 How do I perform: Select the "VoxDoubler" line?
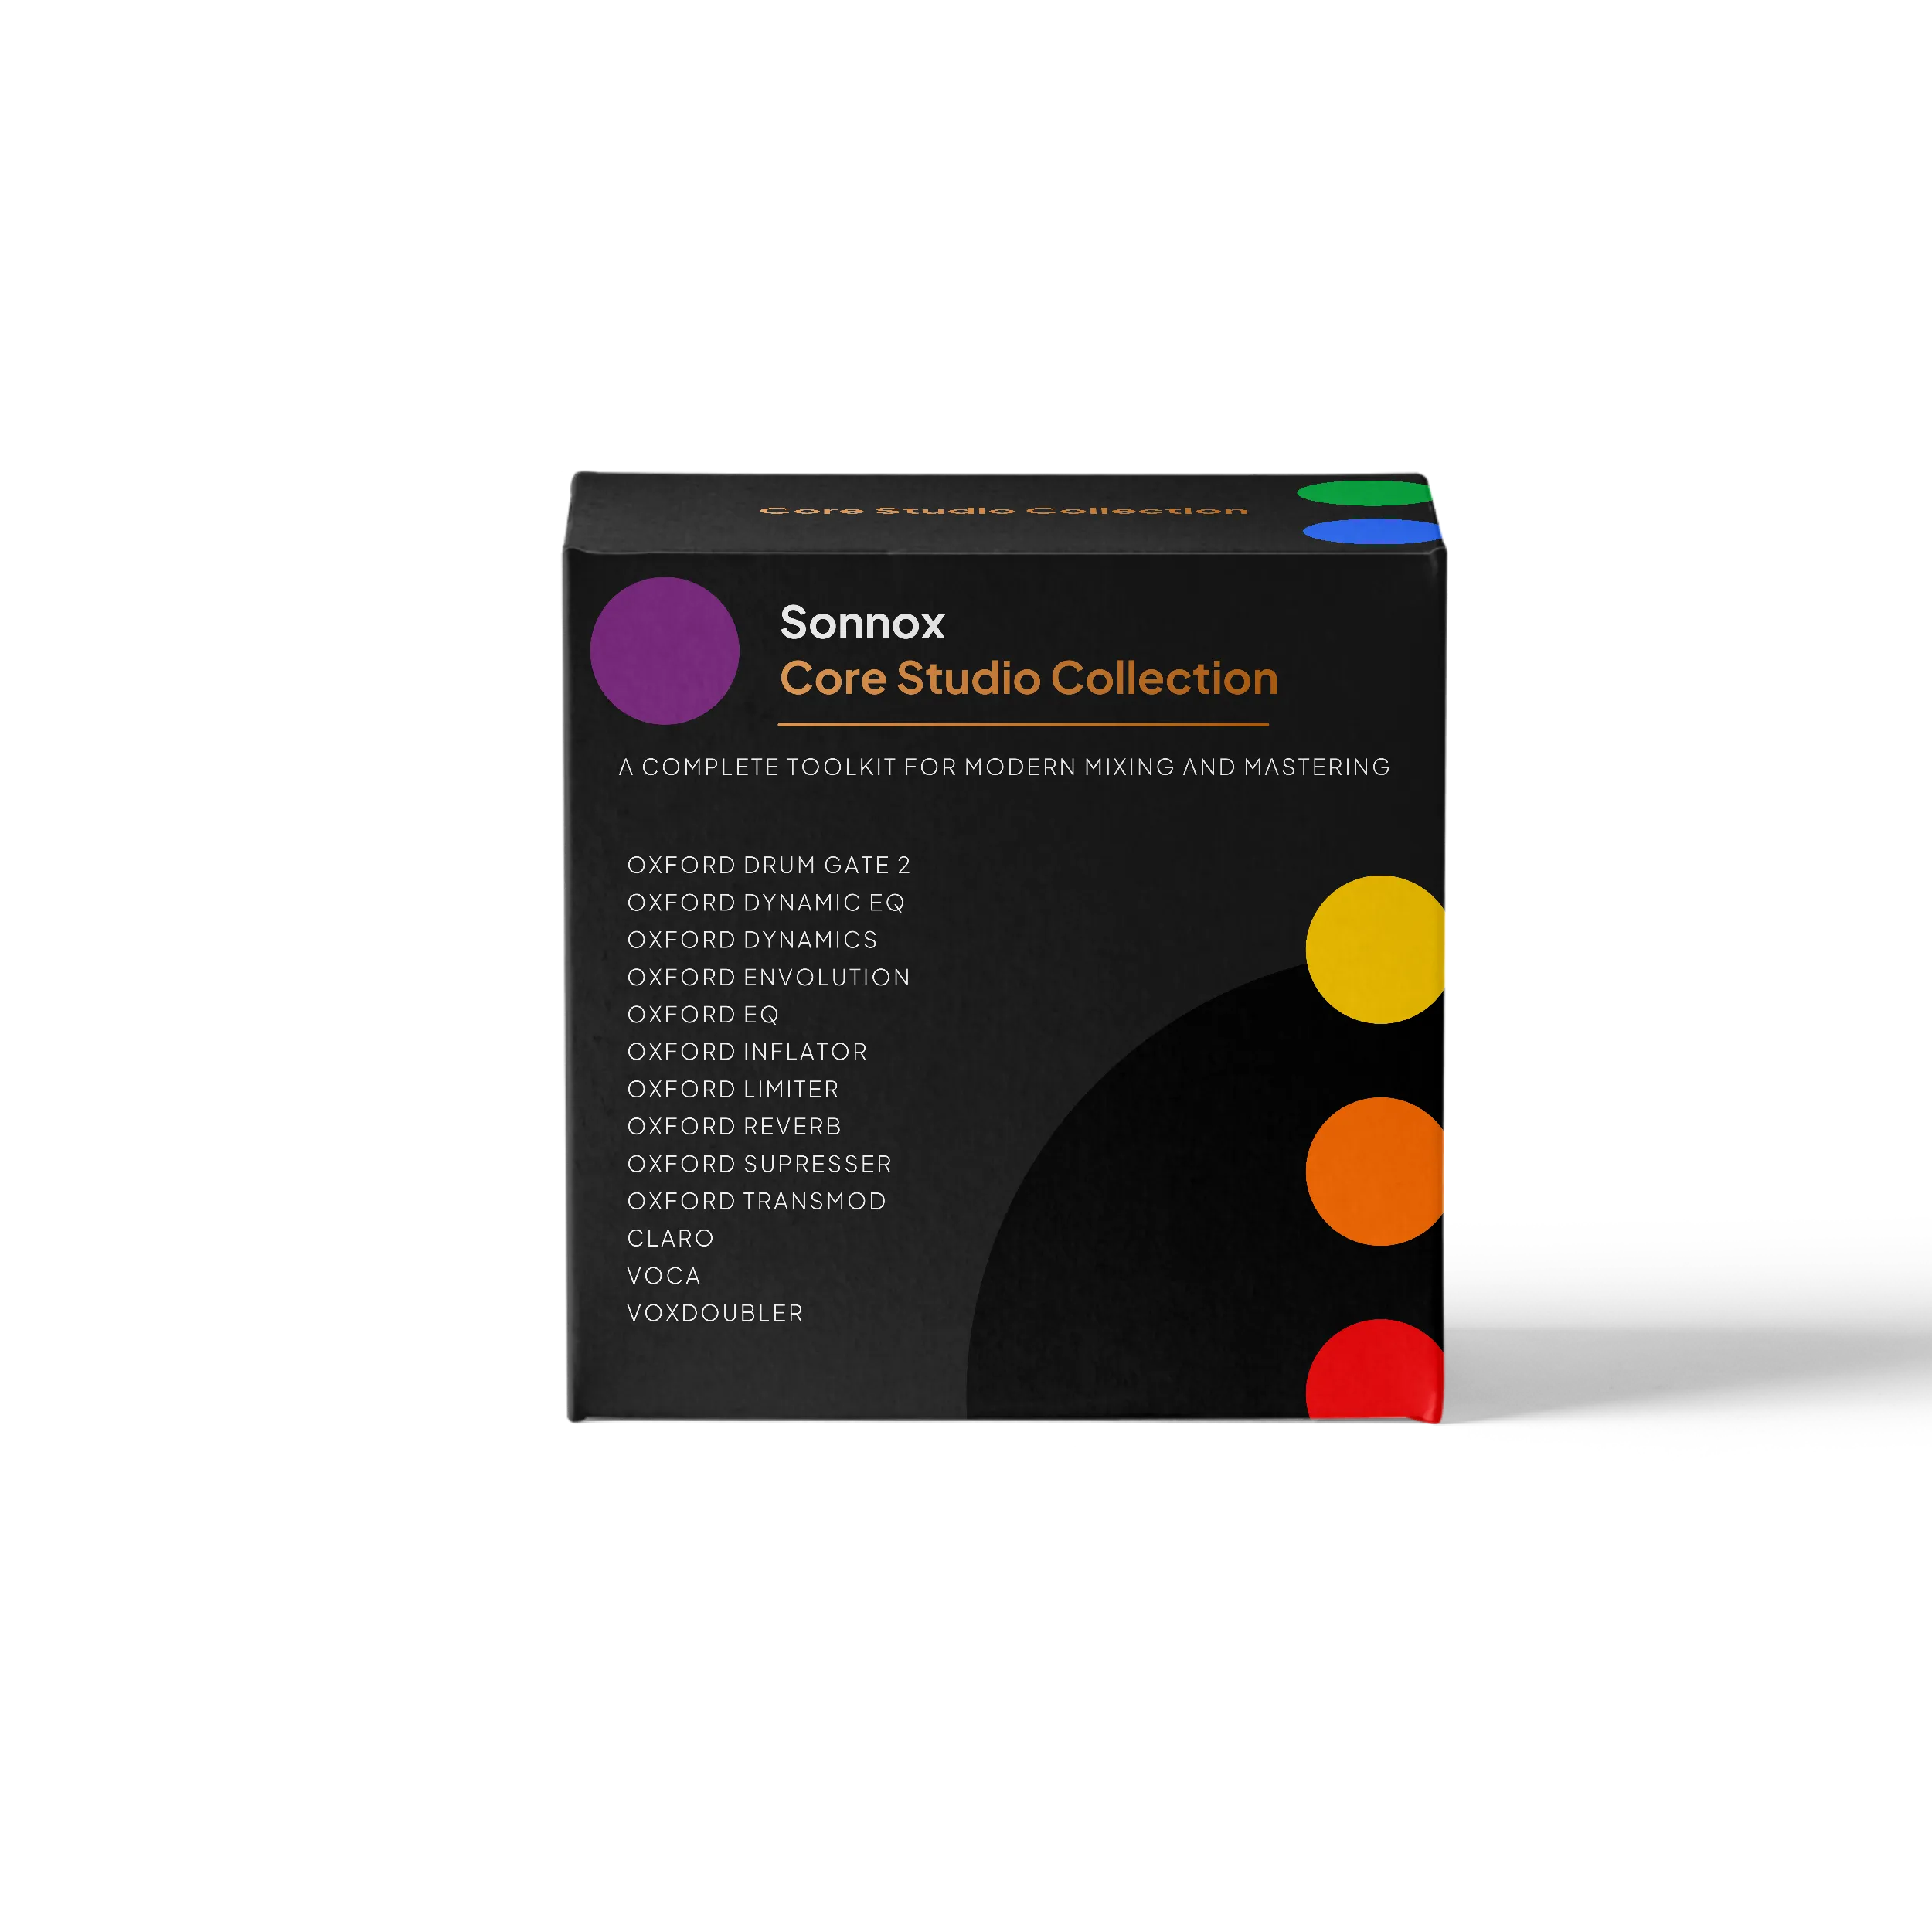coord(715,1313)
